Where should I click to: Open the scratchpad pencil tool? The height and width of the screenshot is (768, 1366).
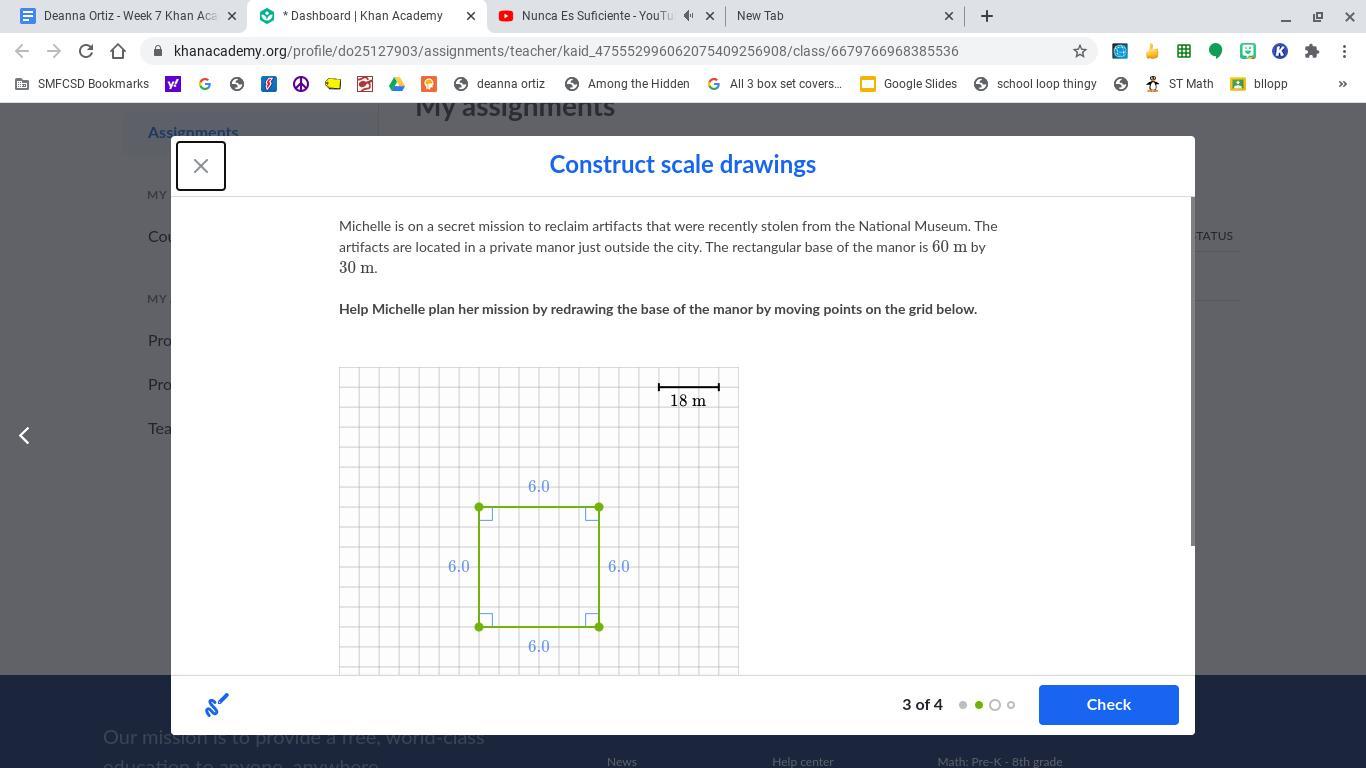(217, 705)
